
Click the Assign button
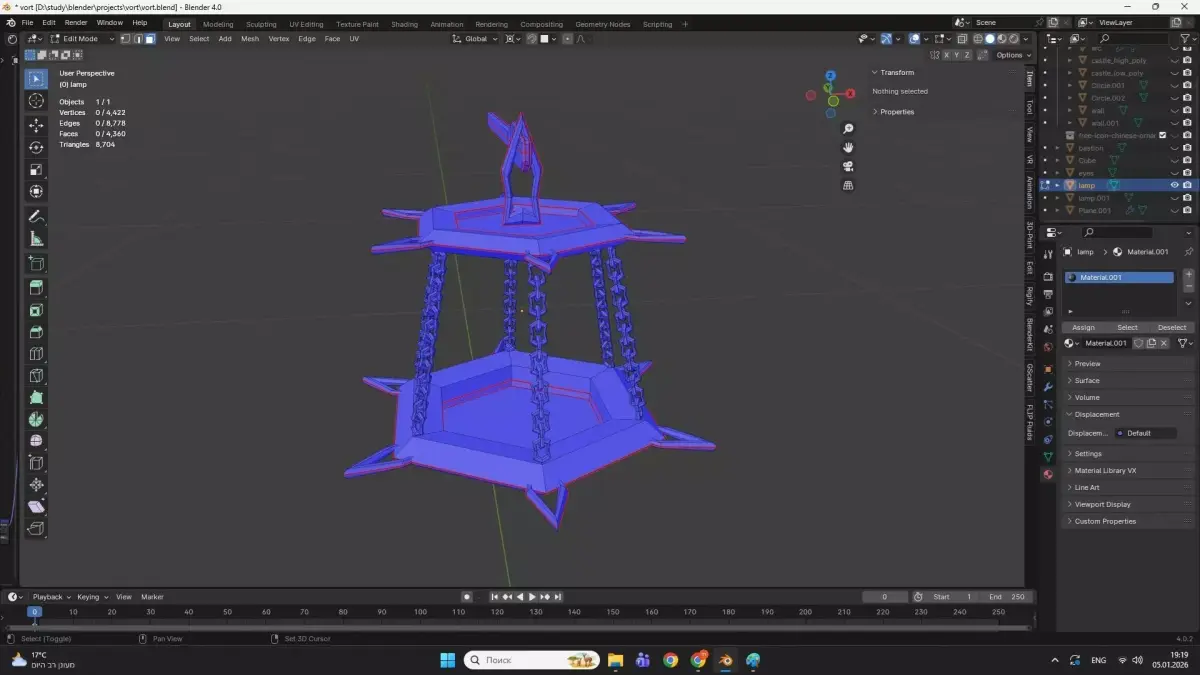[1083, 327]
